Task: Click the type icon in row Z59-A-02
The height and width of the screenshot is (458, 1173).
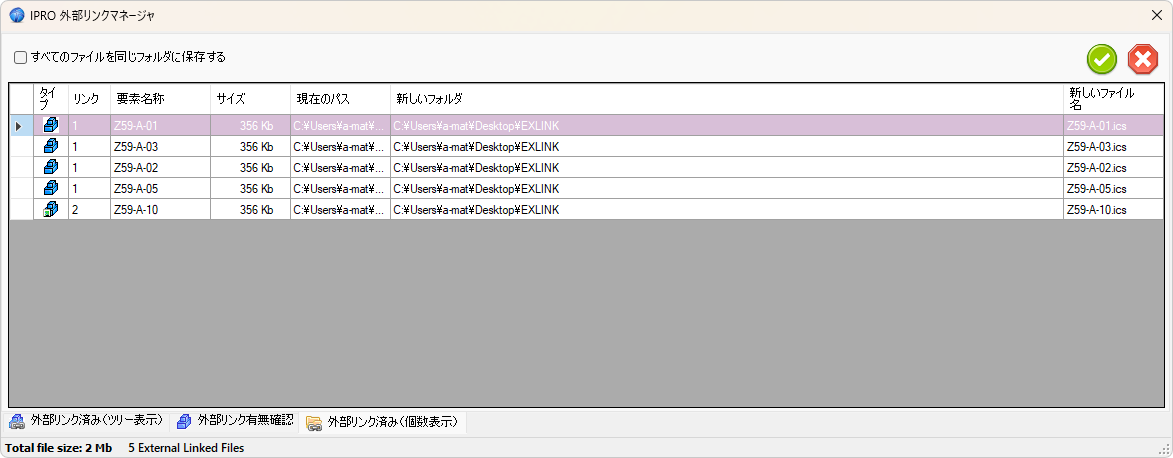Action: point(51,168)
